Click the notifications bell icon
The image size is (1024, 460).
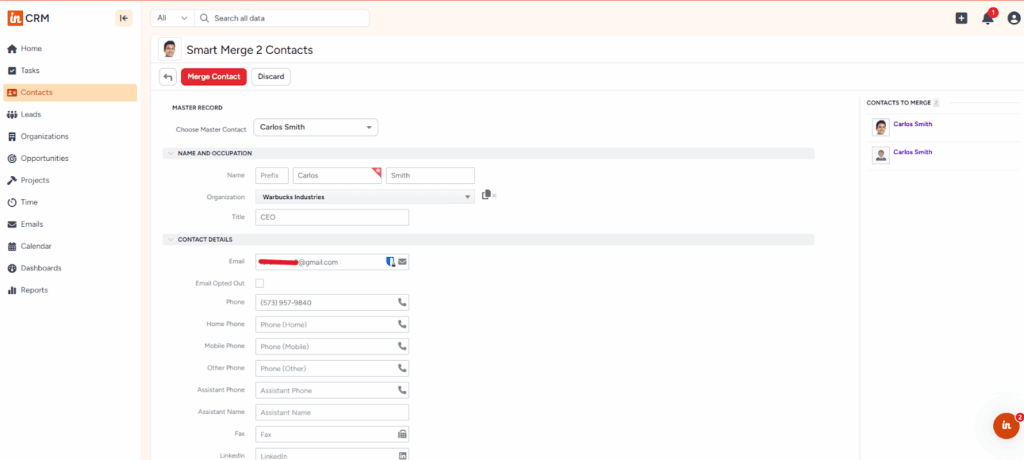point(987,18)
